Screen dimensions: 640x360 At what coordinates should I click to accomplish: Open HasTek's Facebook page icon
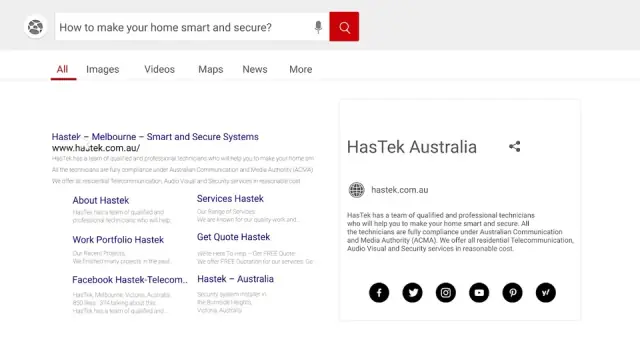click(x=379, y=293)
